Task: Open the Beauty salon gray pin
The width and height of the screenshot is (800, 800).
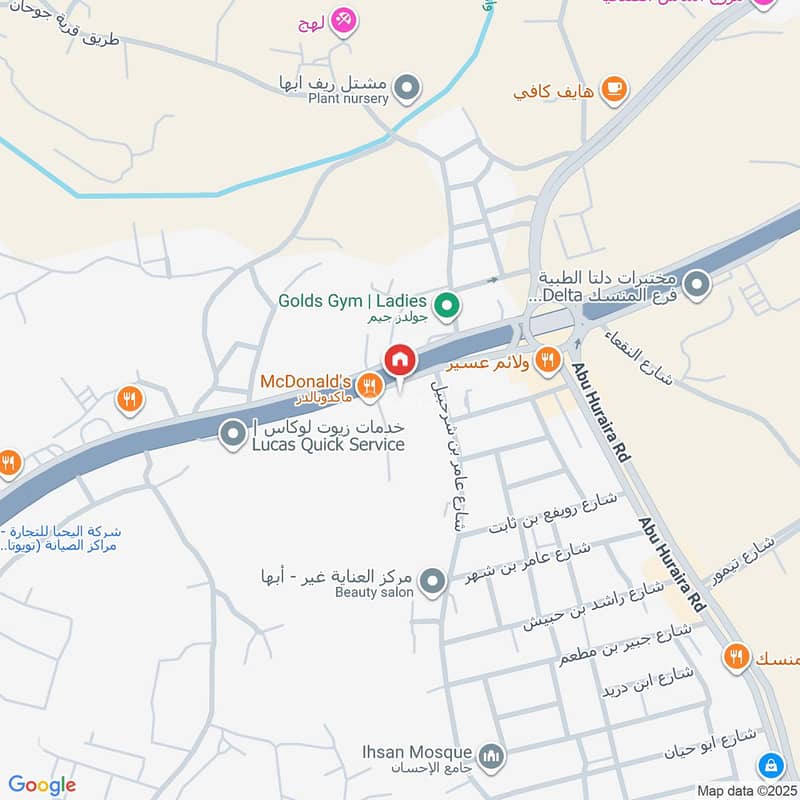Action: coord(433,582)
